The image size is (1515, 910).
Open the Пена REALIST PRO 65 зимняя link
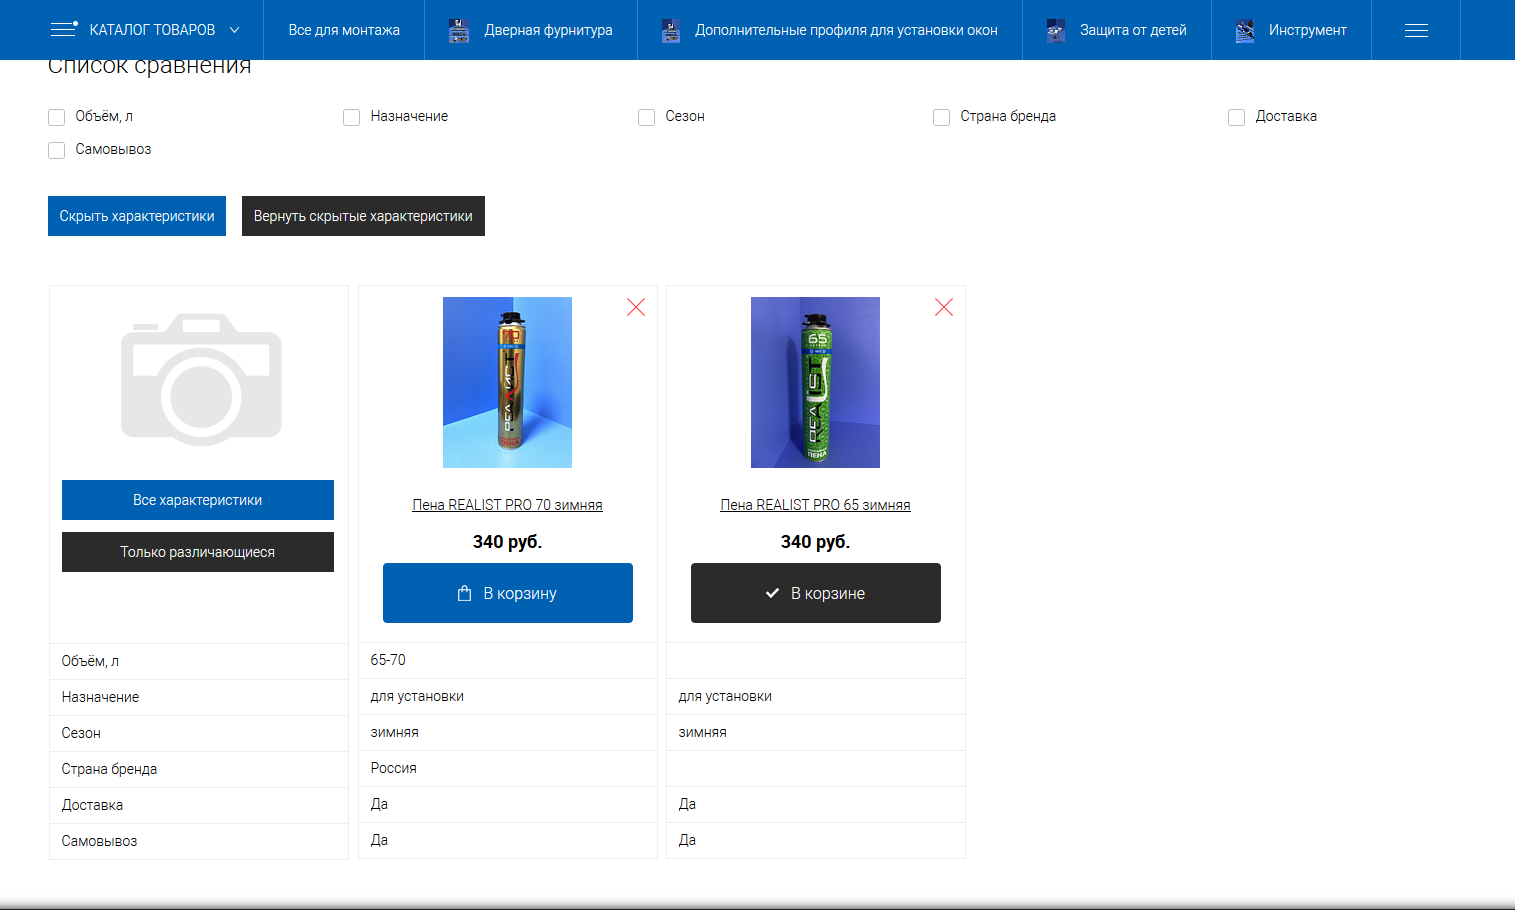tap(816, 505)
